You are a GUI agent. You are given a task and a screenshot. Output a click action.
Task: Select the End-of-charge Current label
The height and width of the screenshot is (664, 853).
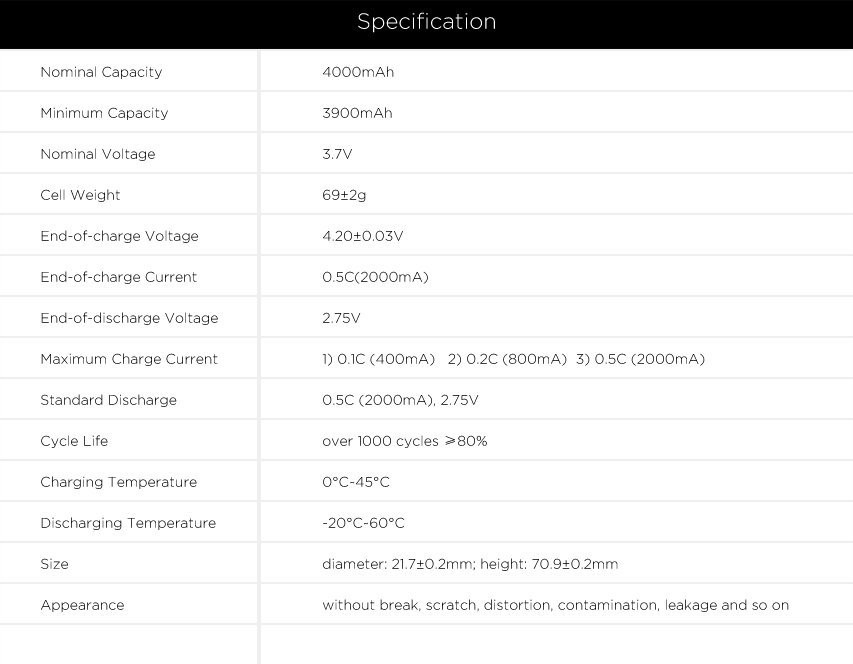(x=119, y=277)
